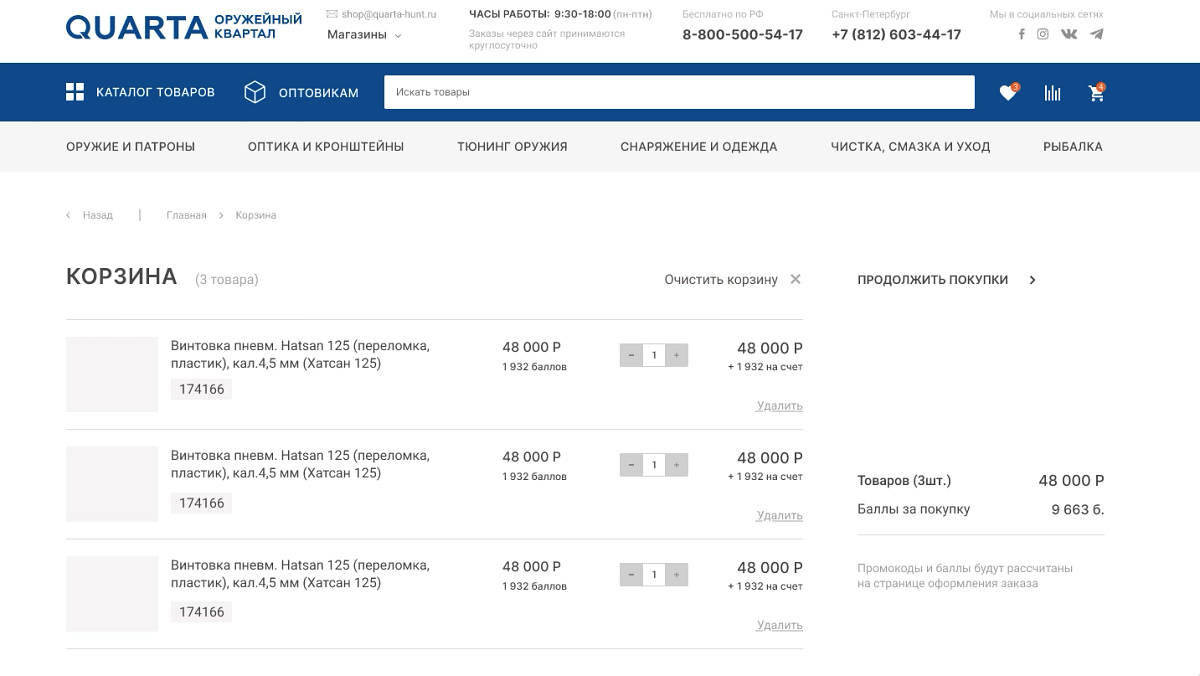Open the Telegram social icon
1200x676 pixels.
point(1097,34)
